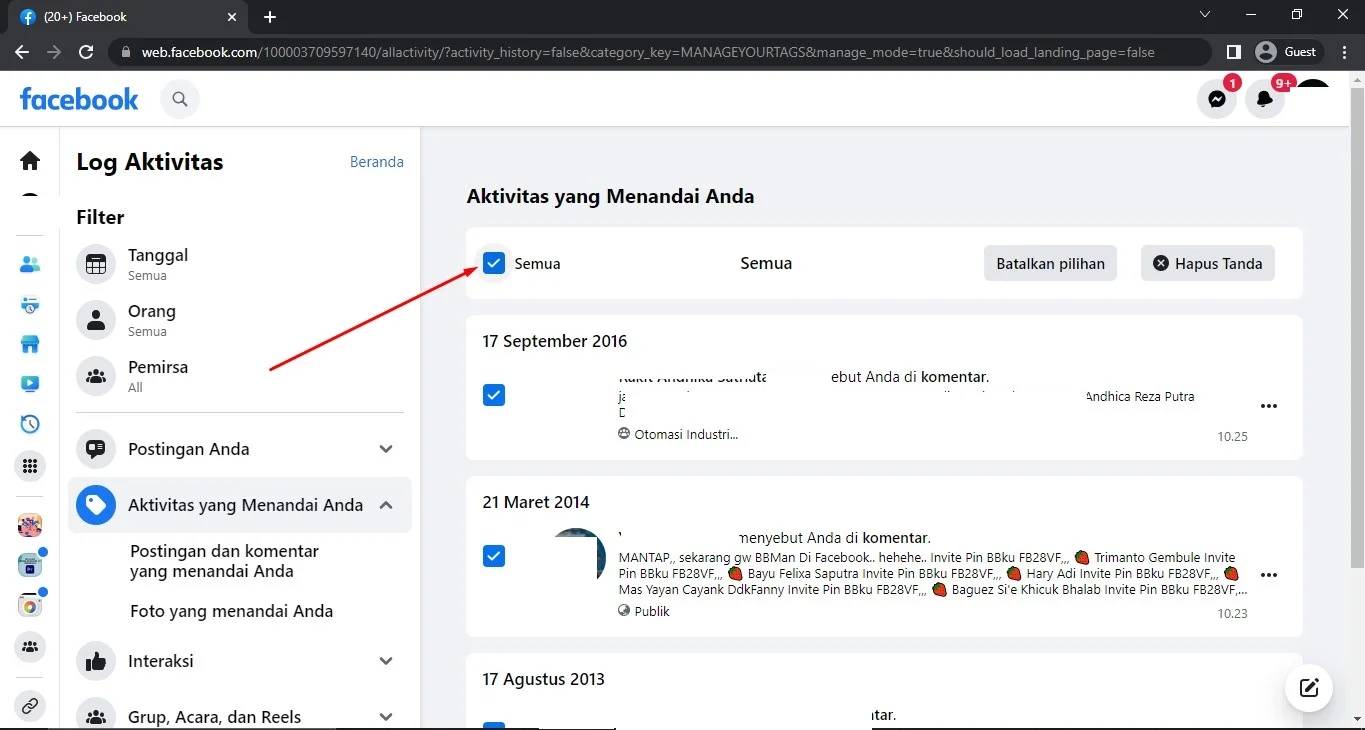Image resolution: width=1365 pixels, height=730 pixels.
Task: Collapse Aktivitas yang Menandai Anda section
Action: coord(386,505)
